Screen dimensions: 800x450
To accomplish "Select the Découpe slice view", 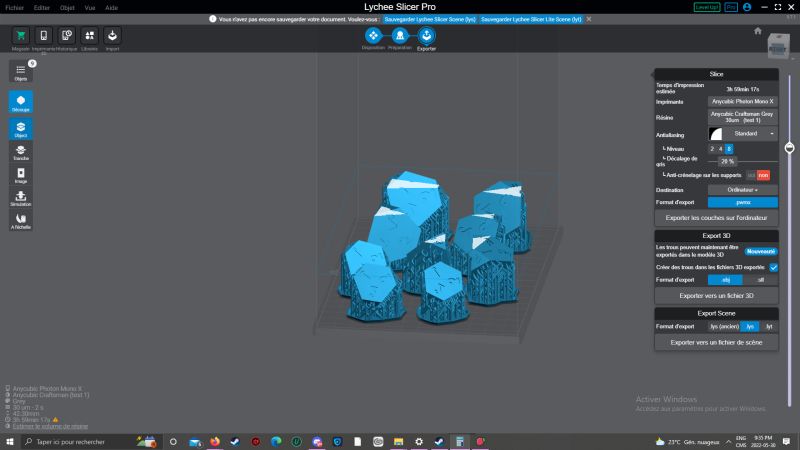I will pyautogui.click(x=21, y=102).
